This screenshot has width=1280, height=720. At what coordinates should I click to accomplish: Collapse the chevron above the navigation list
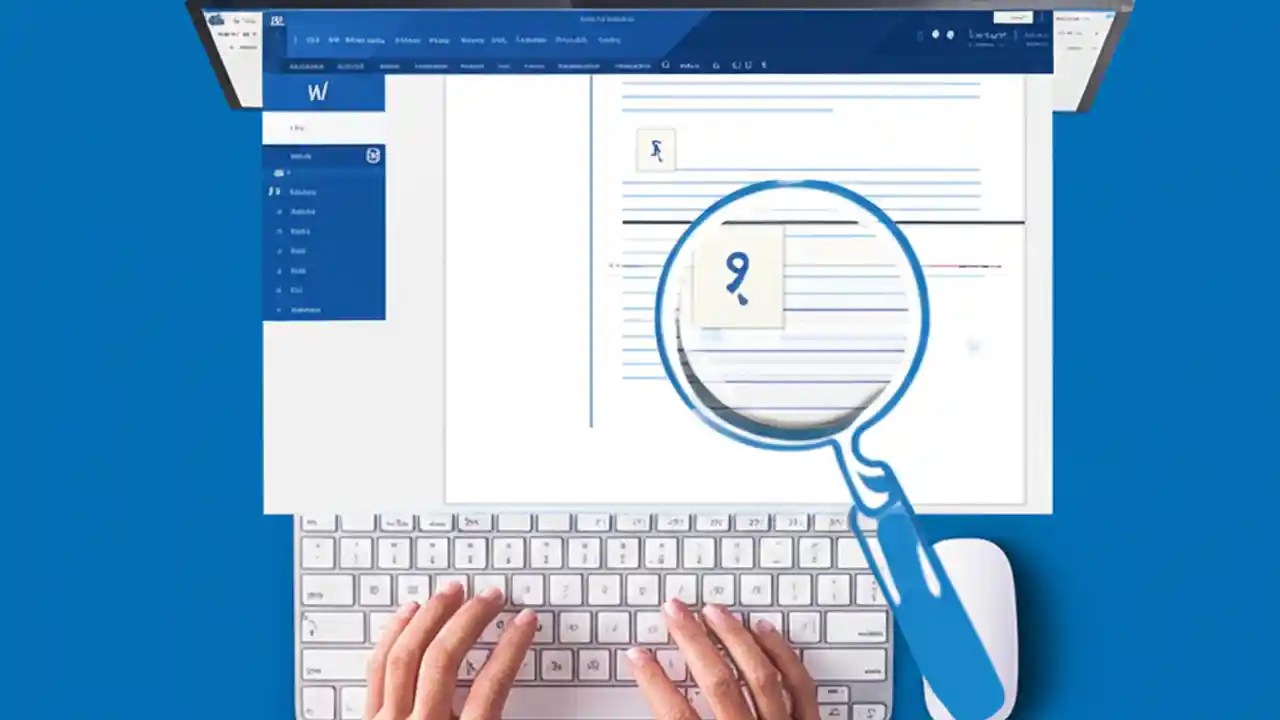(297, 128)
